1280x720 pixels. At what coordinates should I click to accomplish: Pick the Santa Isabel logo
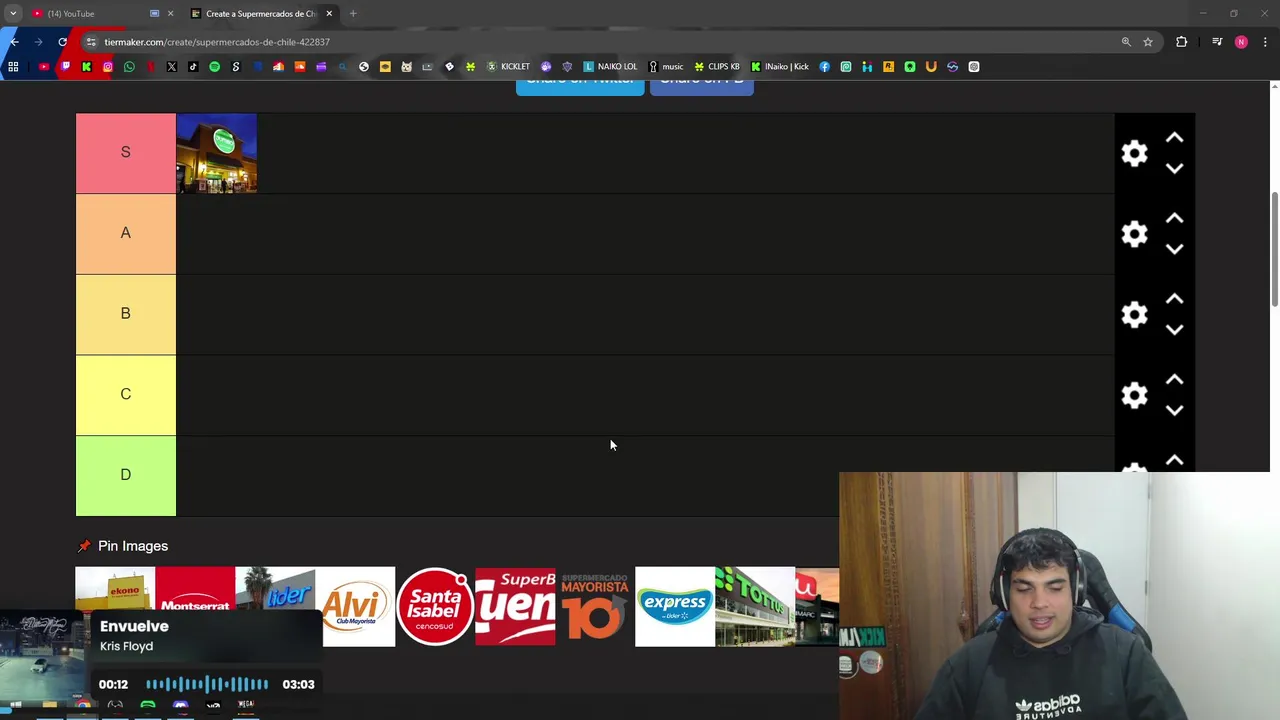[435, 607]
